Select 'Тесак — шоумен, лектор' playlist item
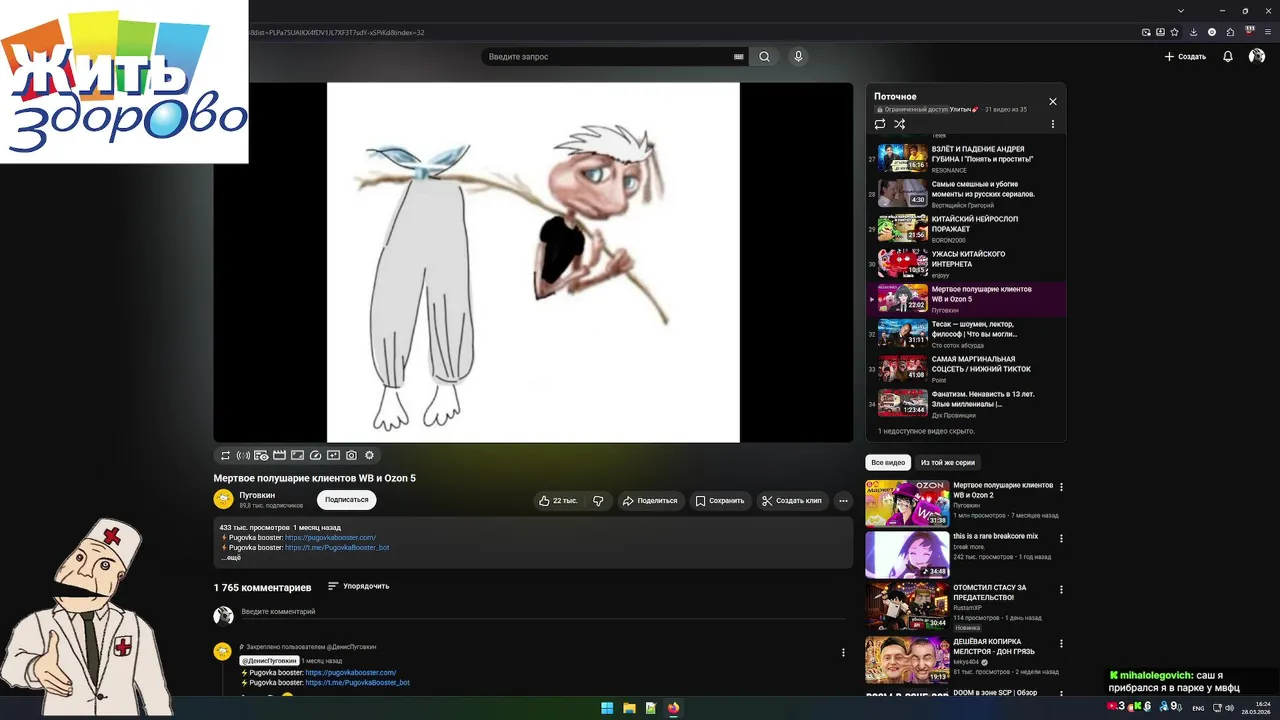Screen dimensions: 1280x720 [966, 333]
